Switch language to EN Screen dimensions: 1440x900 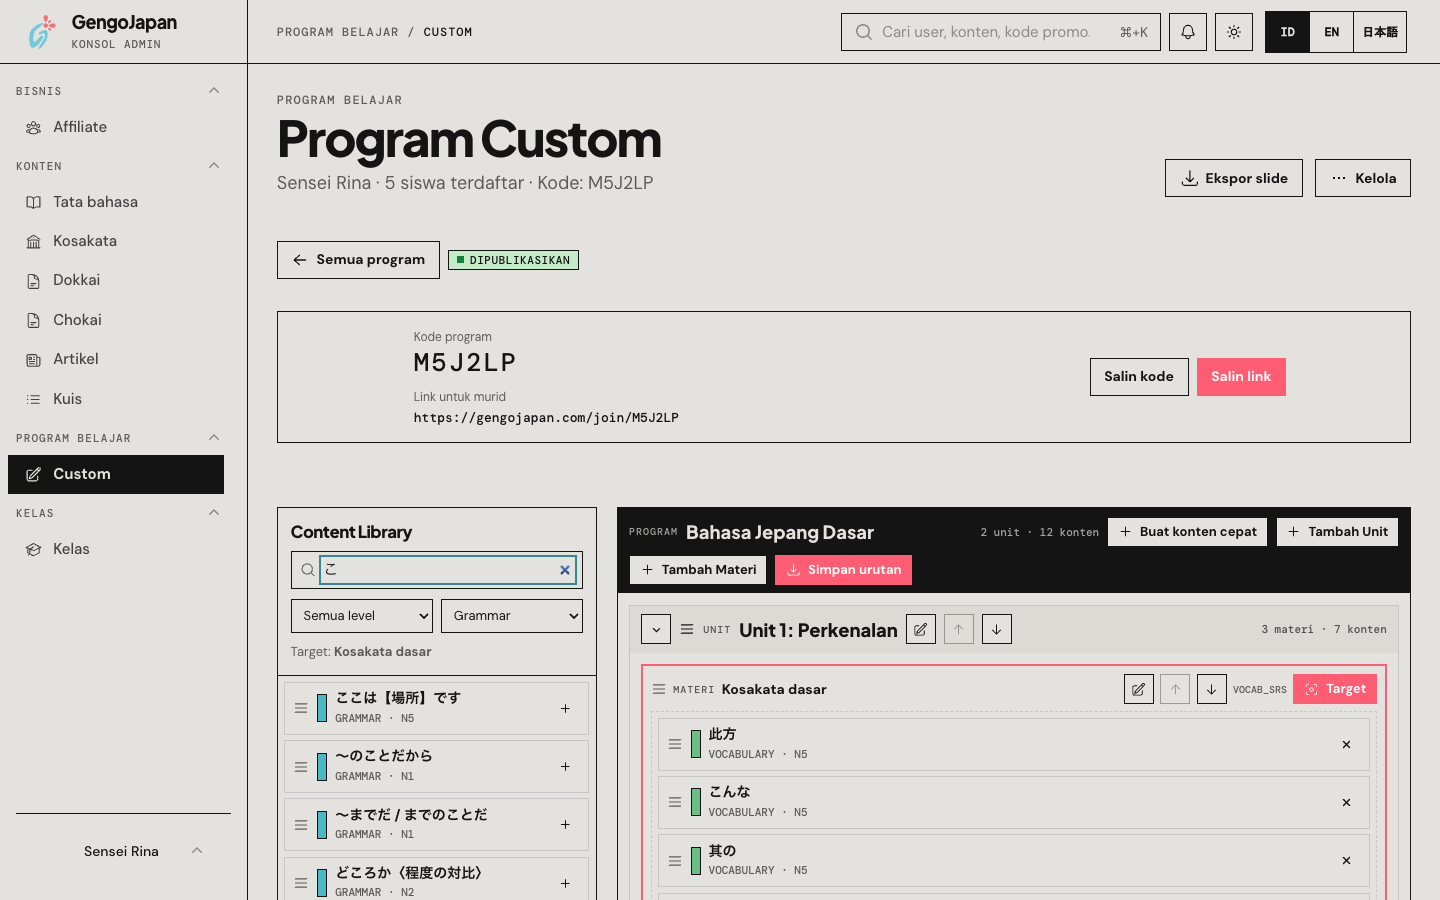(1332, 32)
